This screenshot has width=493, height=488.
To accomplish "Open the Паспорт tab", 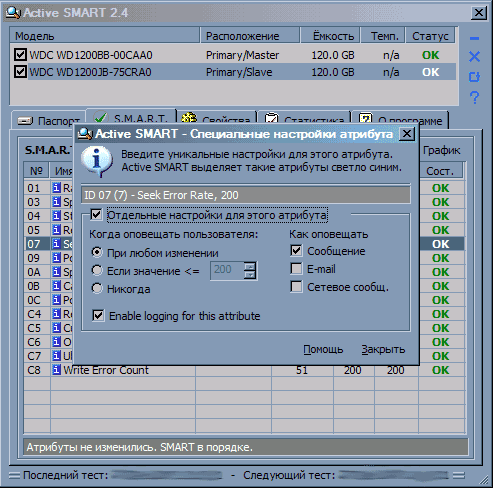I will 49,120.
